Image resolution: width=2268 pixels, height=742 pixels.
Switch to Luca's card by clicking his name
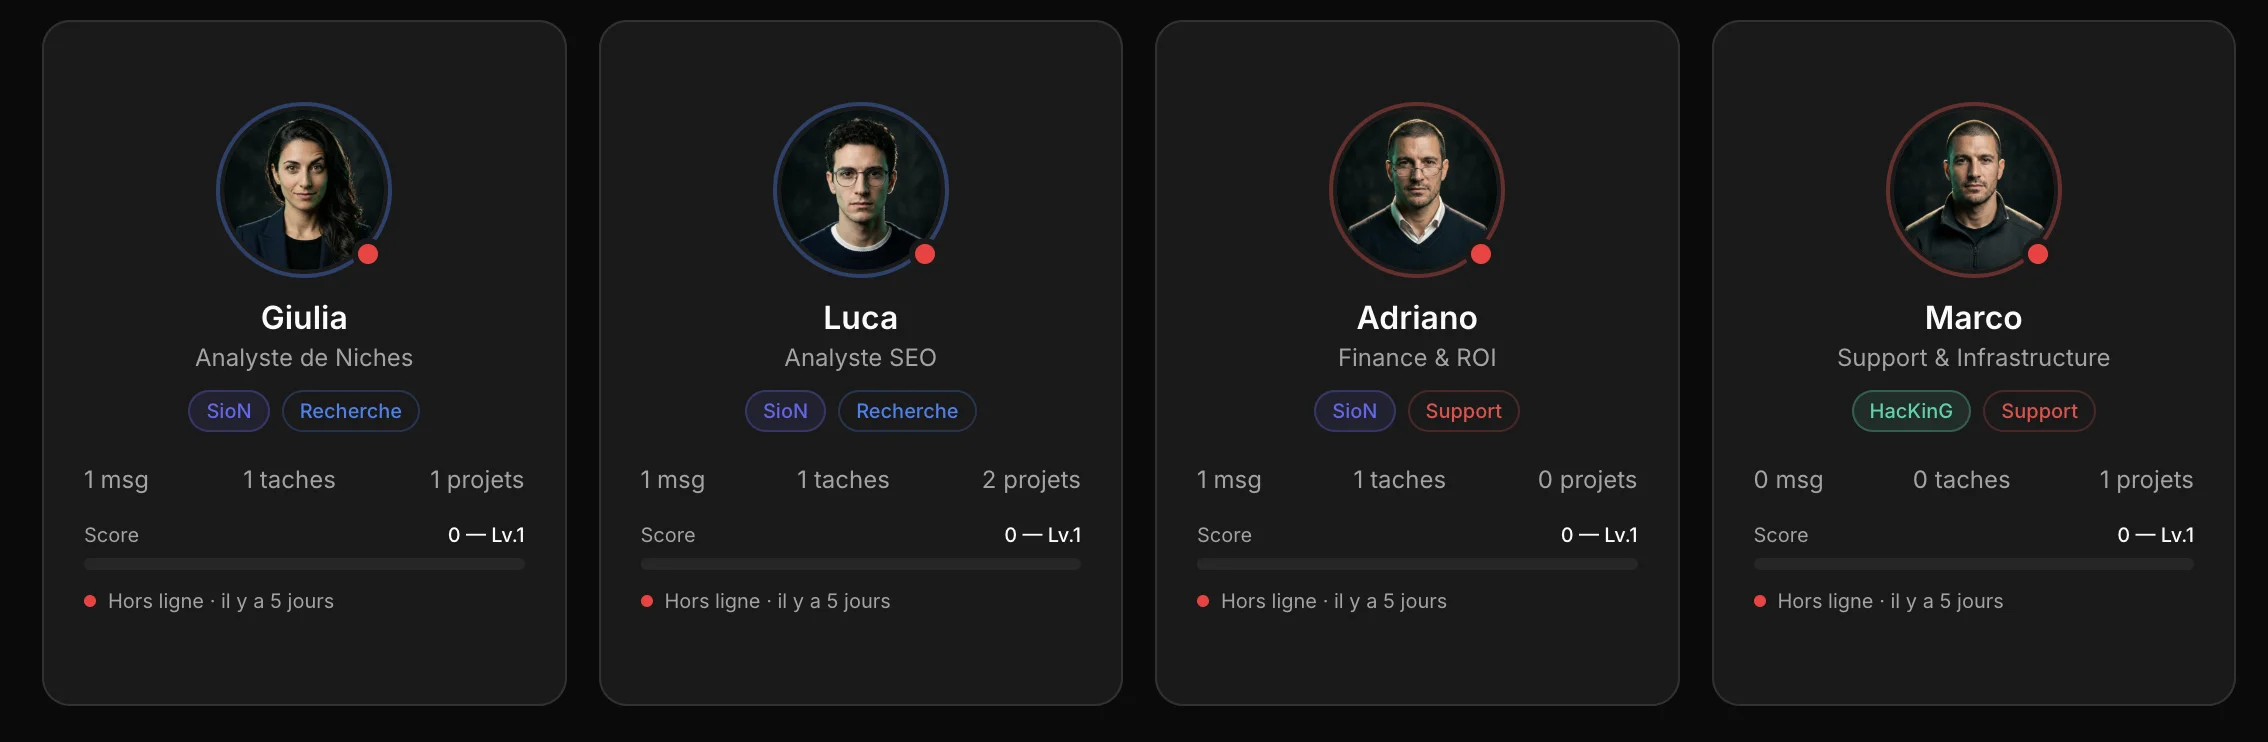pos(860,317)
